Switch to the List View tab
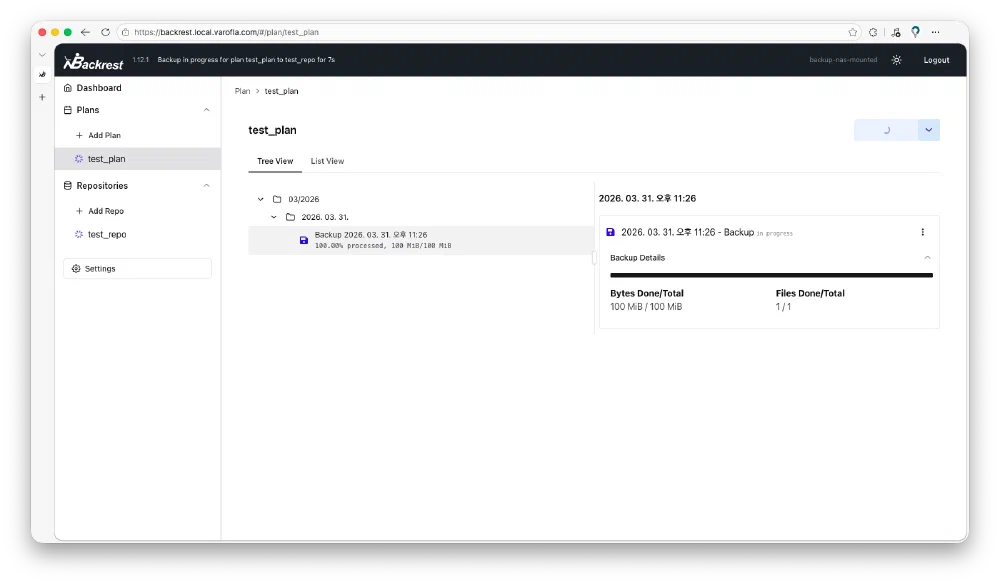Screen dimensions: 1000x584 [327, 161]
